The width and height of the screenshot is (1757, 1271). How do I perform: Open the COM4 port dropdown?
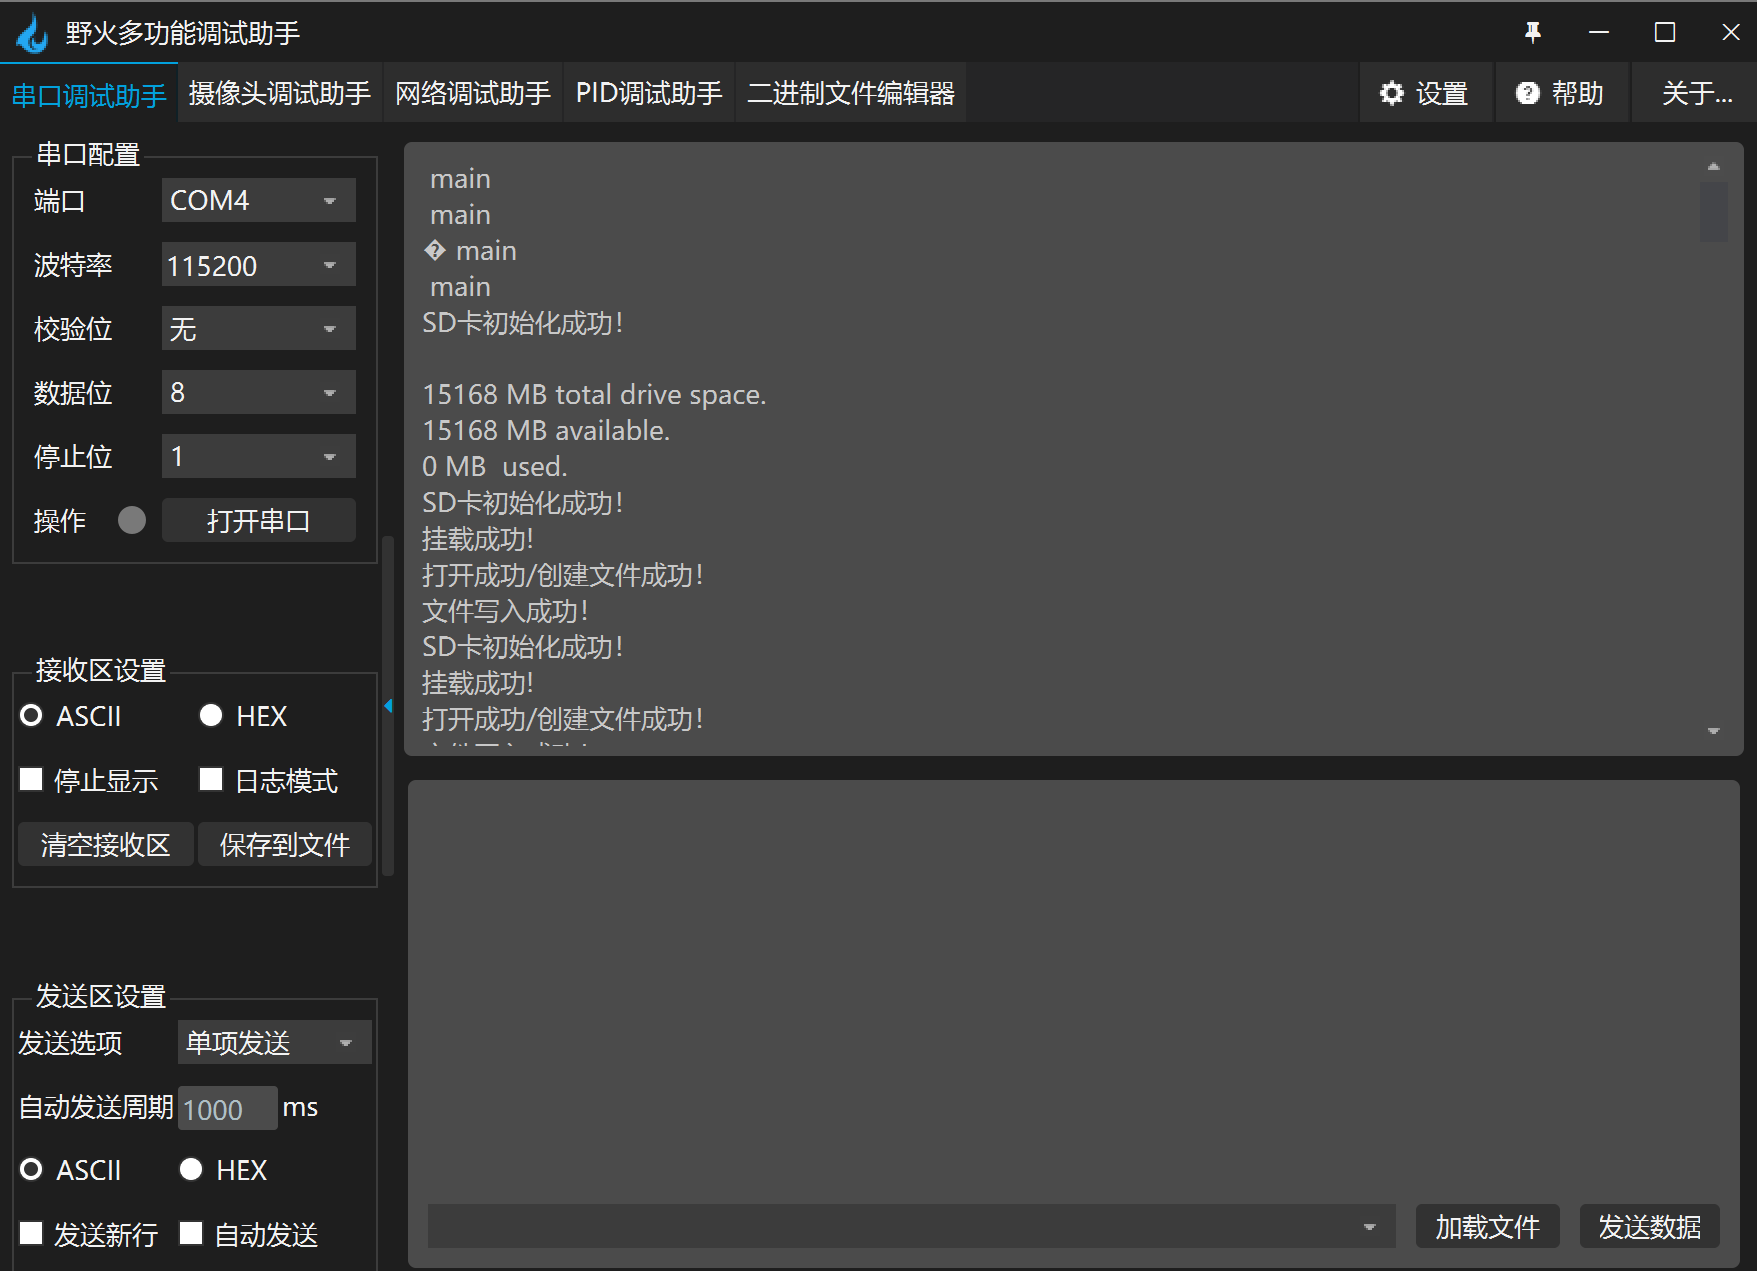257,199
